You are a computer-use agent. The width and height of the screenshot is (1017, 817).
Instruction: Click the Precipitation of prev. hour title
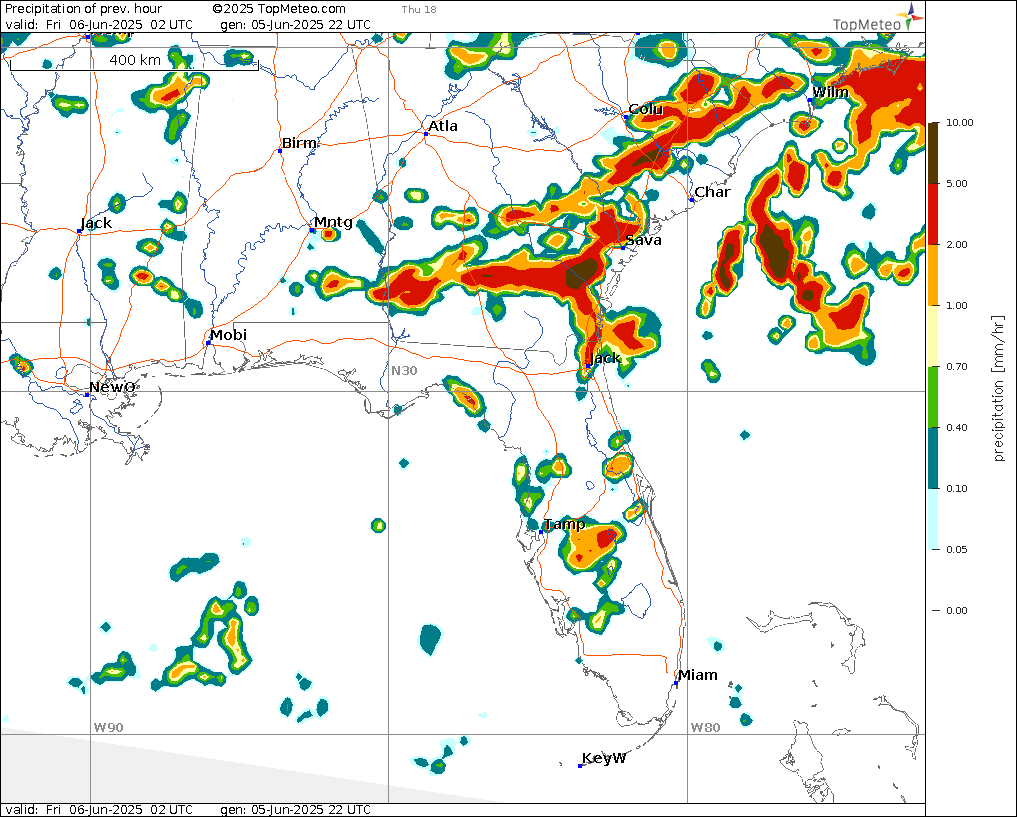coord(84,9)
